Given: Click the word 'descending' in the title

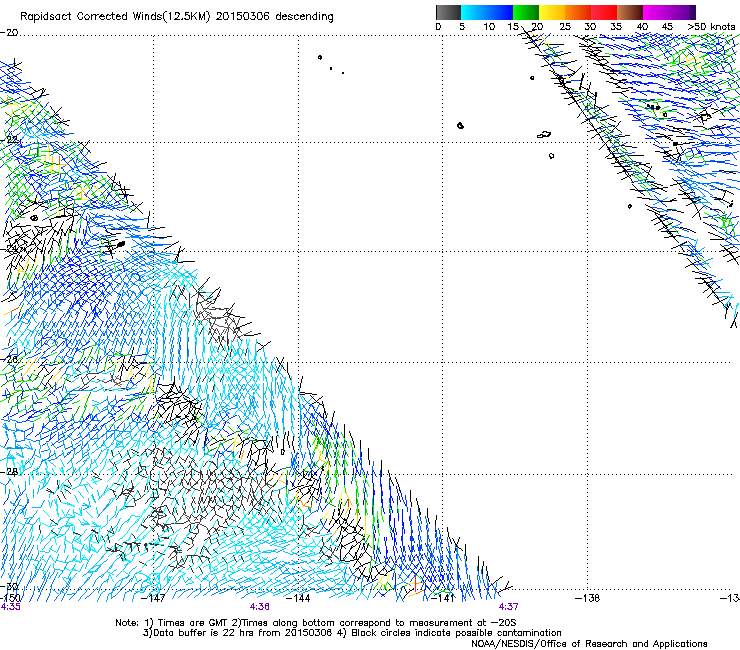Looking at the screenshot, I should (x=304, y=17).
